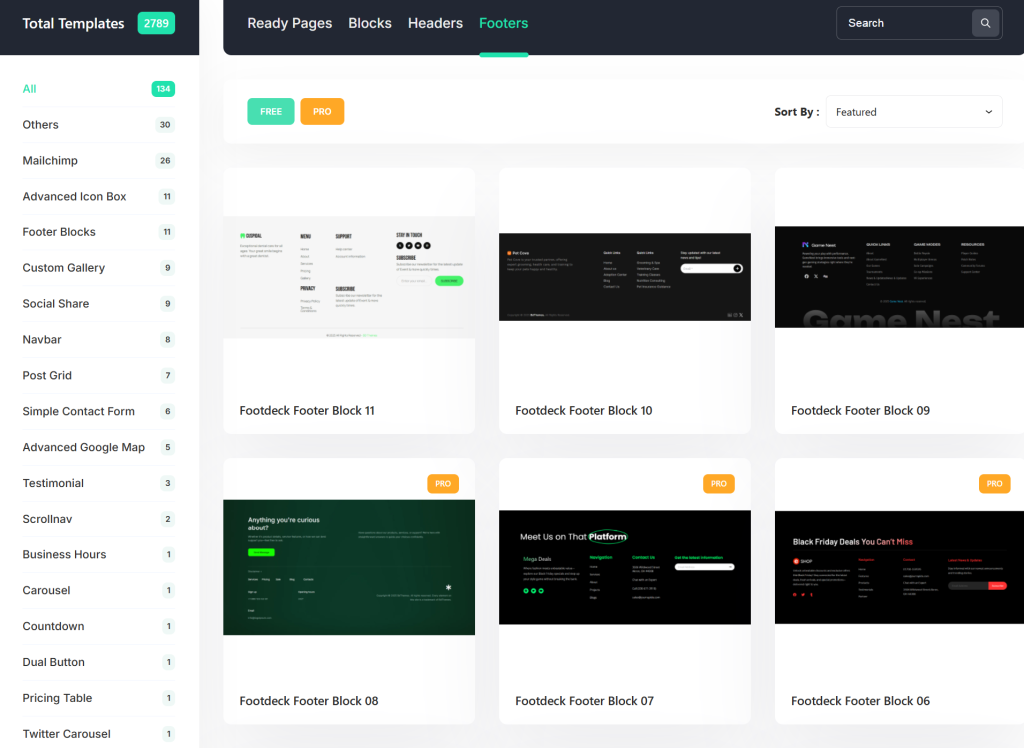Click PRO badge on Footer Block 07

tap(718, 483)
